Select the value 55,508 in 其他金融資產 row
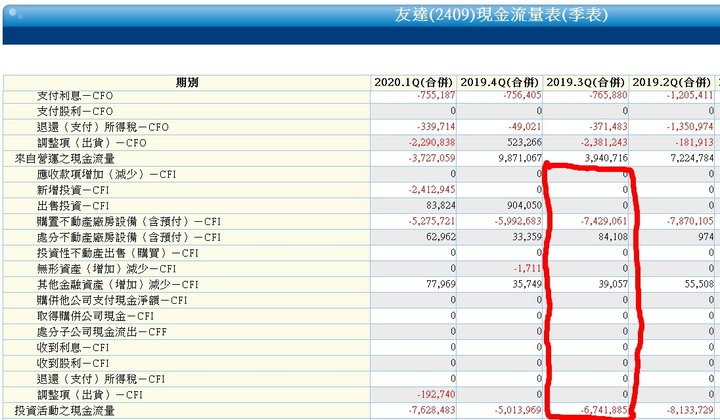 [699, 284]
